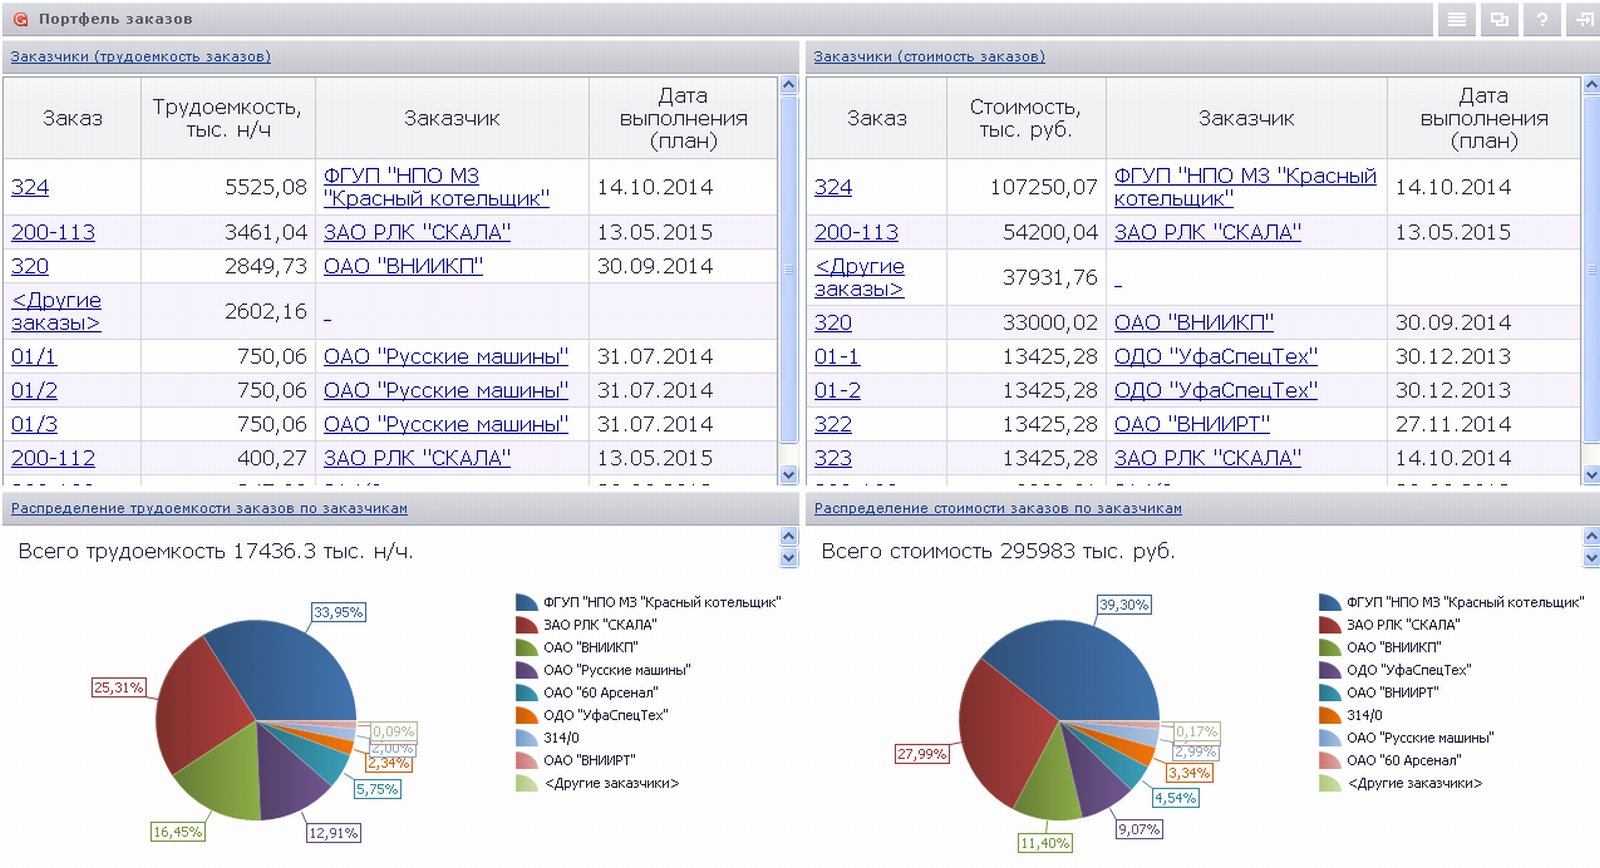Open order 01-2 link
Image resolution: width=1600 pixels, height=868 pixels.
tap(837, 390)
